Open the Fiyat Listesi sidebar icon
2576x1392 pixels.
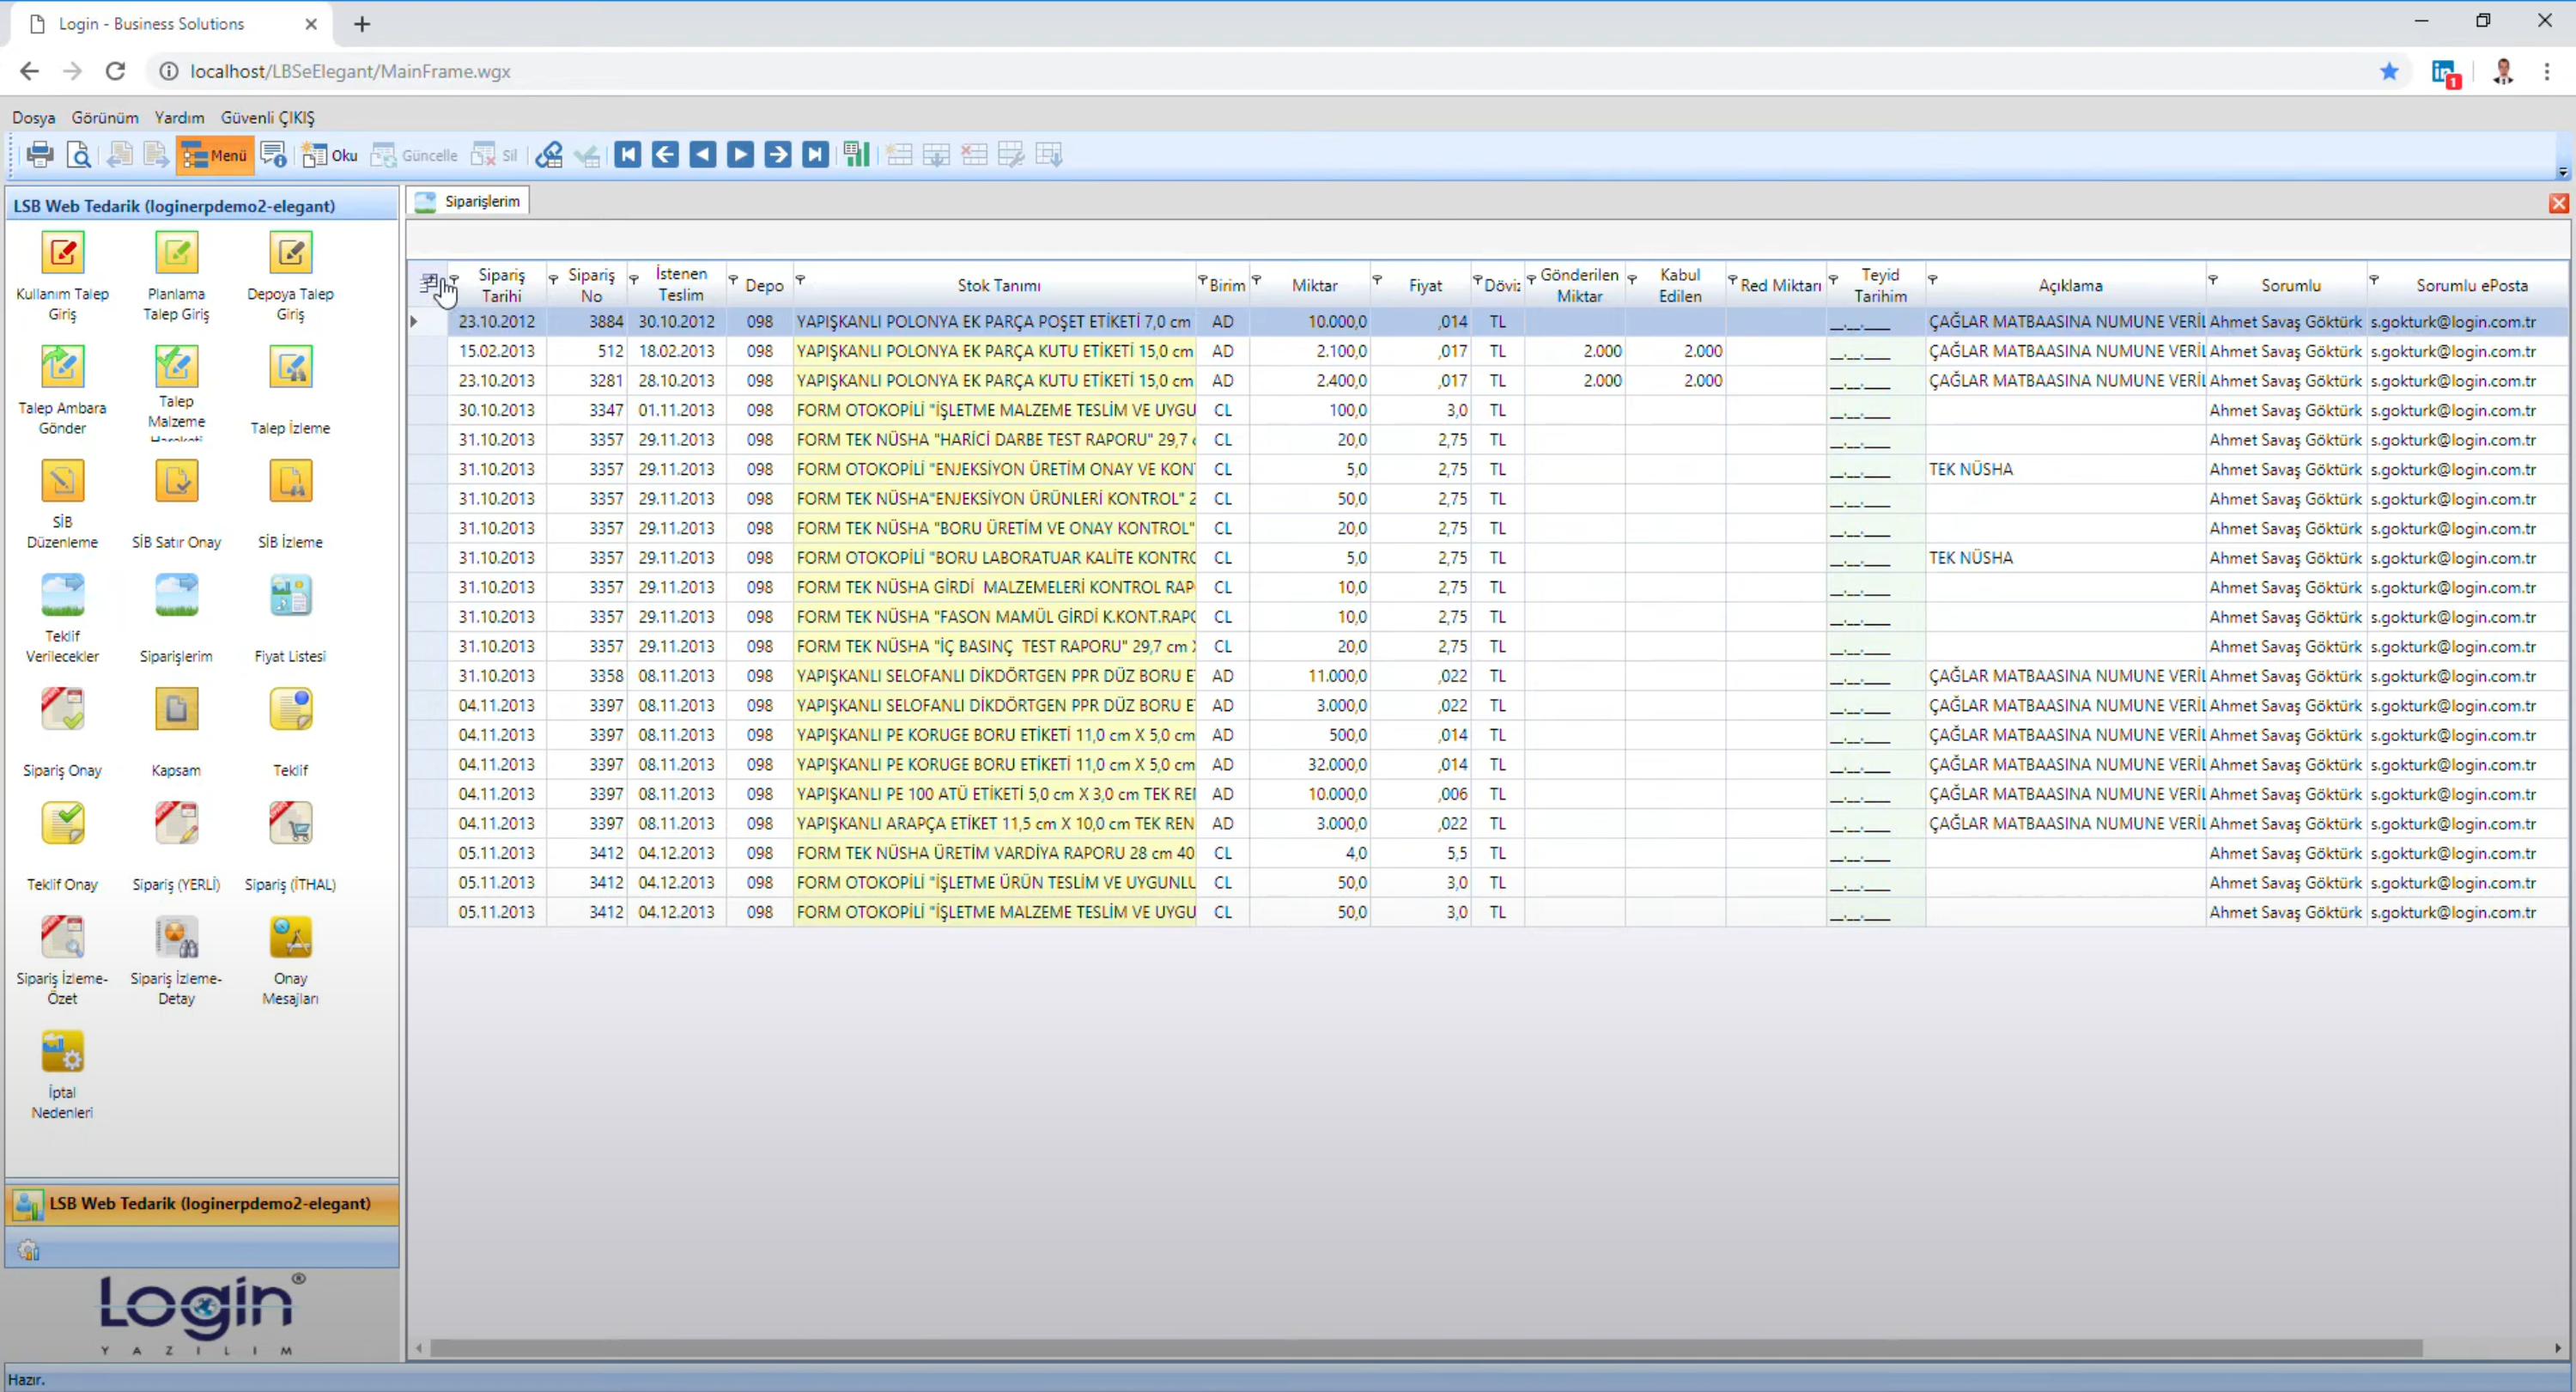(290, 597)
